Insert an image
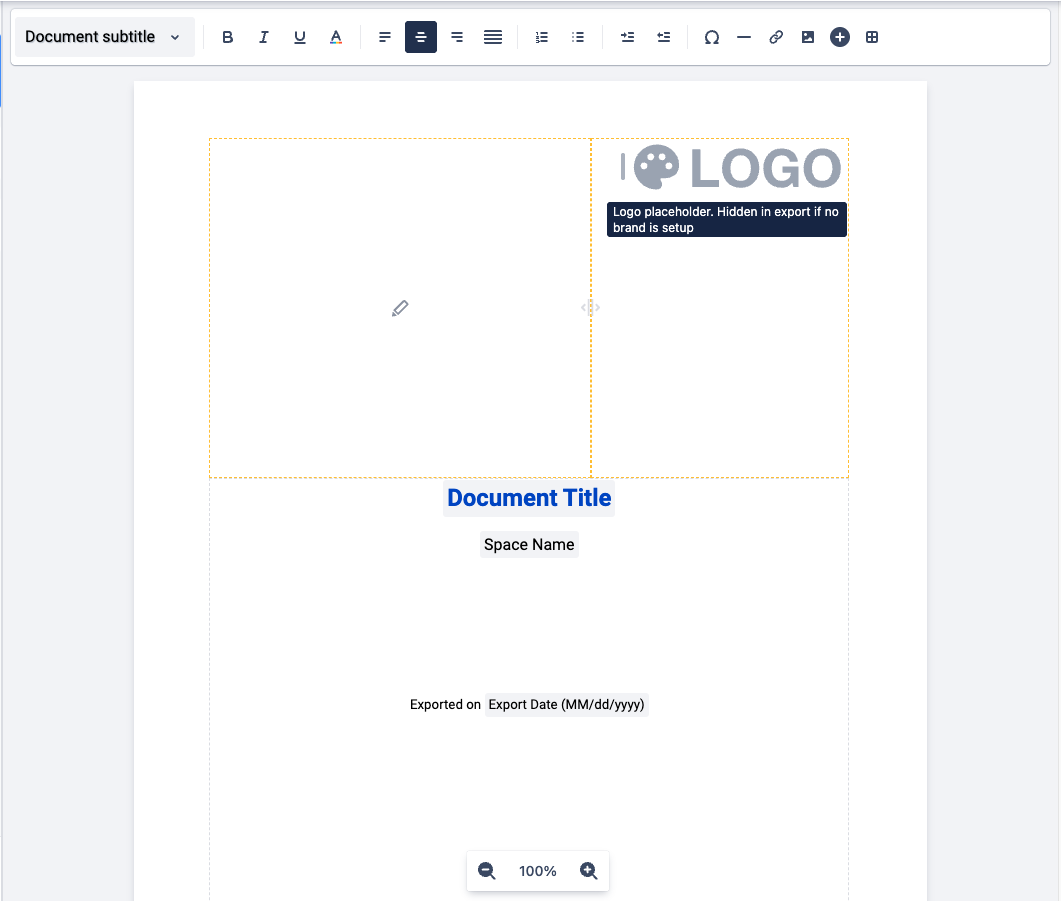Viewport: 1061px width, 901px height. [808, 37]
